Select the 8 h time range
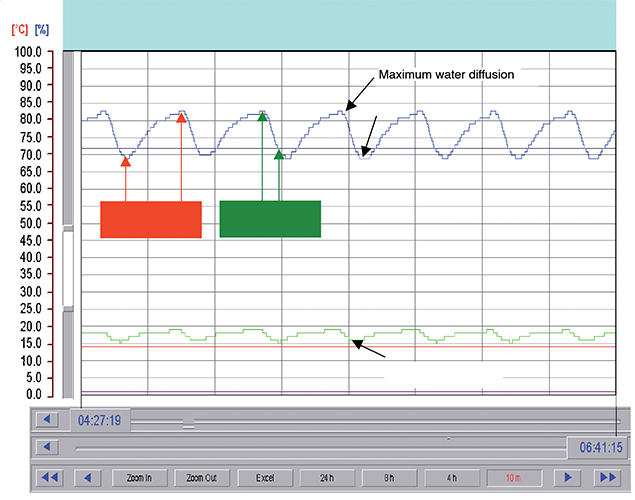 (389, 478)
